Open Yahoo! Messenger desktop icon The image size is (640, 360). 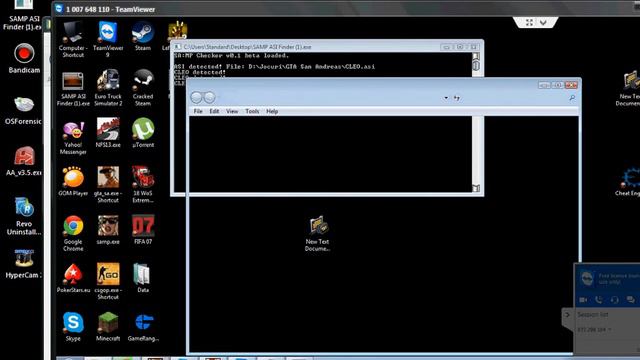coord(73,137)
